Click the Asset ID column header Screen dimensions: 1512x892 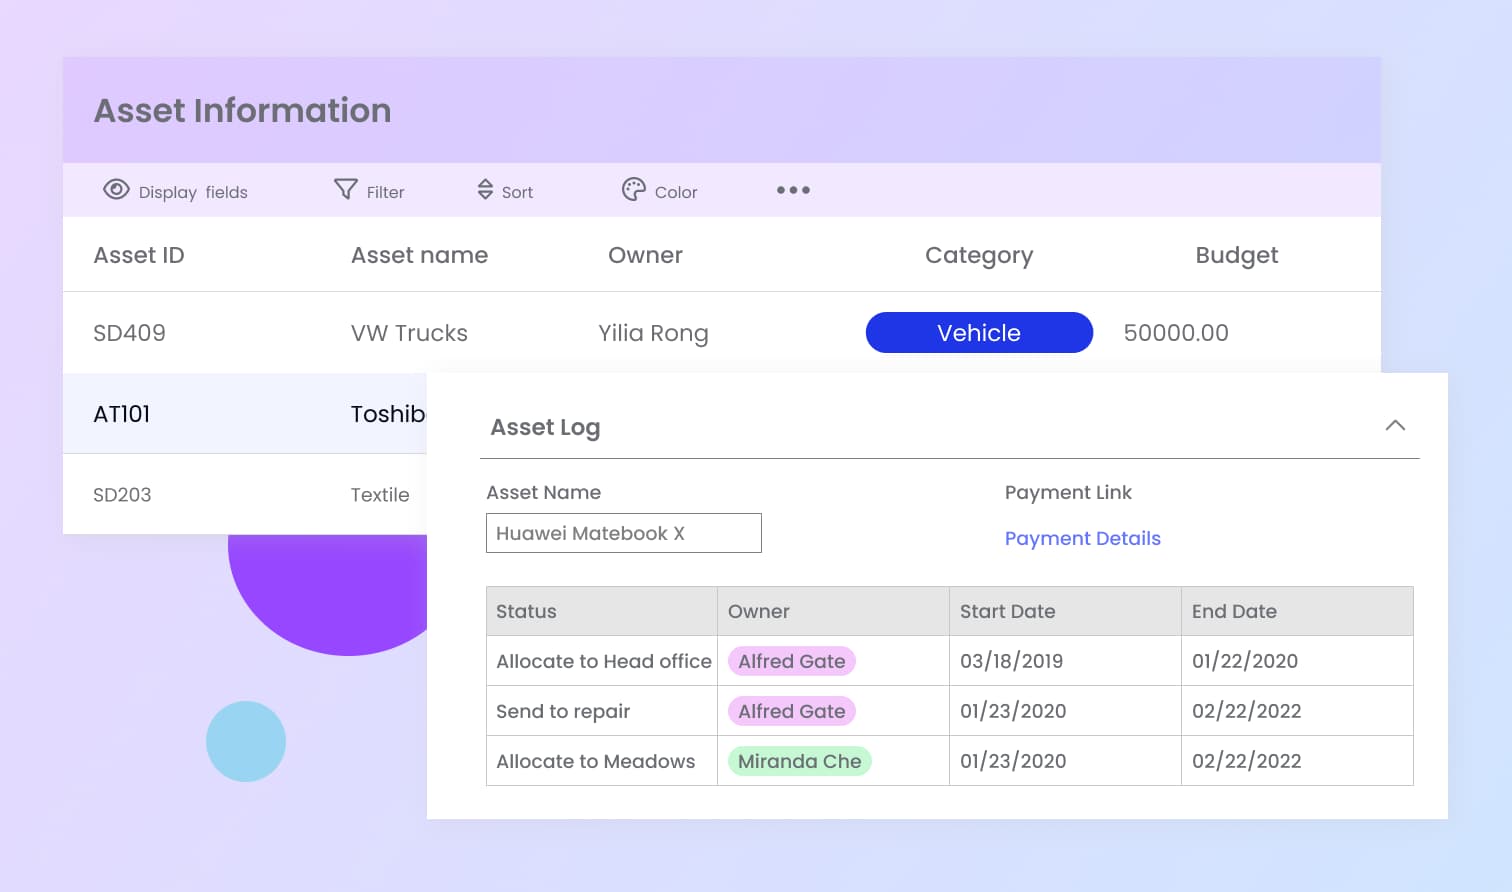coord(139,255)
